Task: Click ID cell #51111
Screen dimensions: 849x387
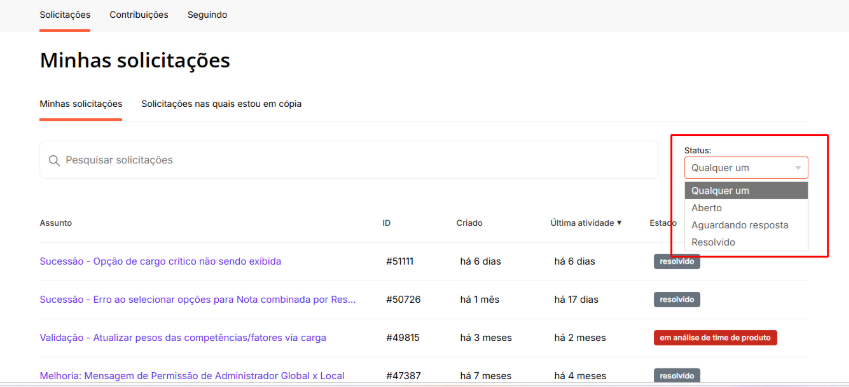Action: click(x=400, y=261)
